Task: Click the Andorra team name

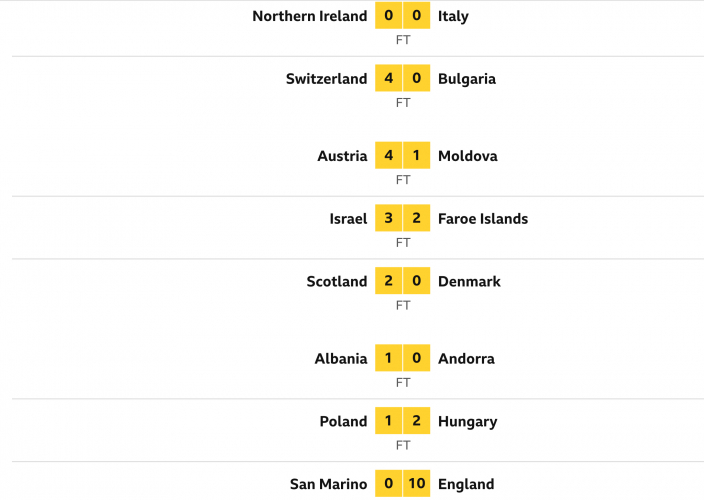Action: pyautogui.click(x=466, y=359)
